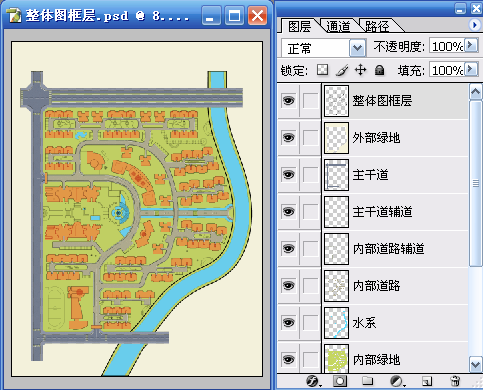
Task: Select the 内部绿地 layer thumbnail
Action: (336, 359)
